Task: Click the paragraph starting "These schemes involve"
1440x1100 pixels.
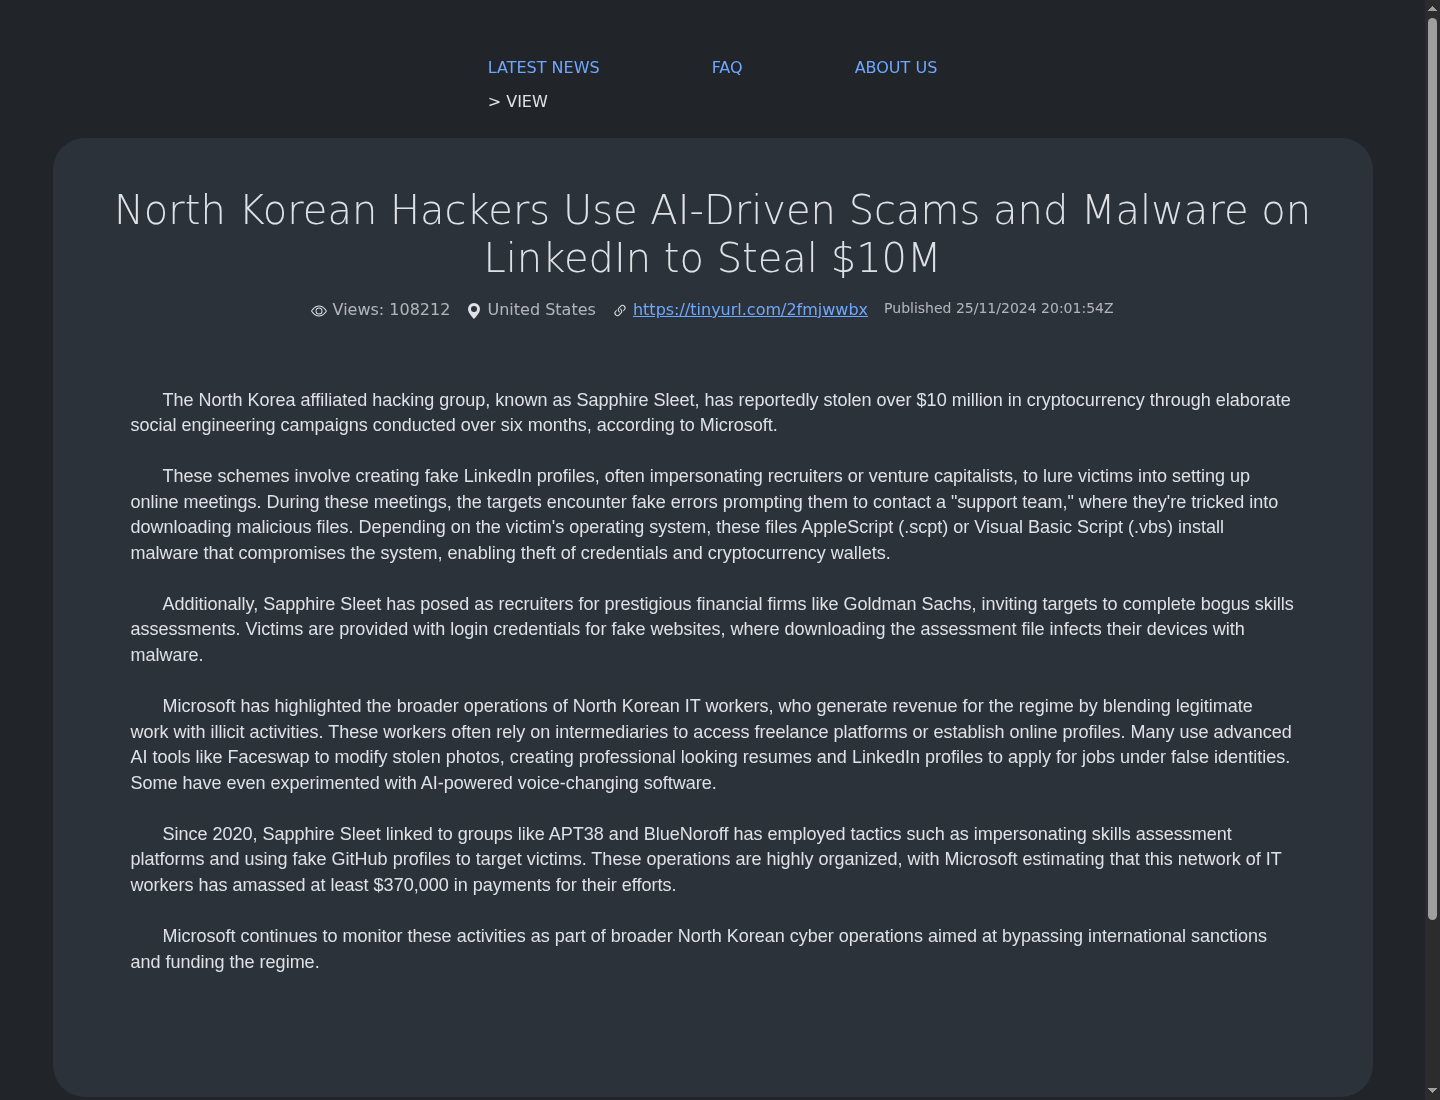Action: click(713, 515)
